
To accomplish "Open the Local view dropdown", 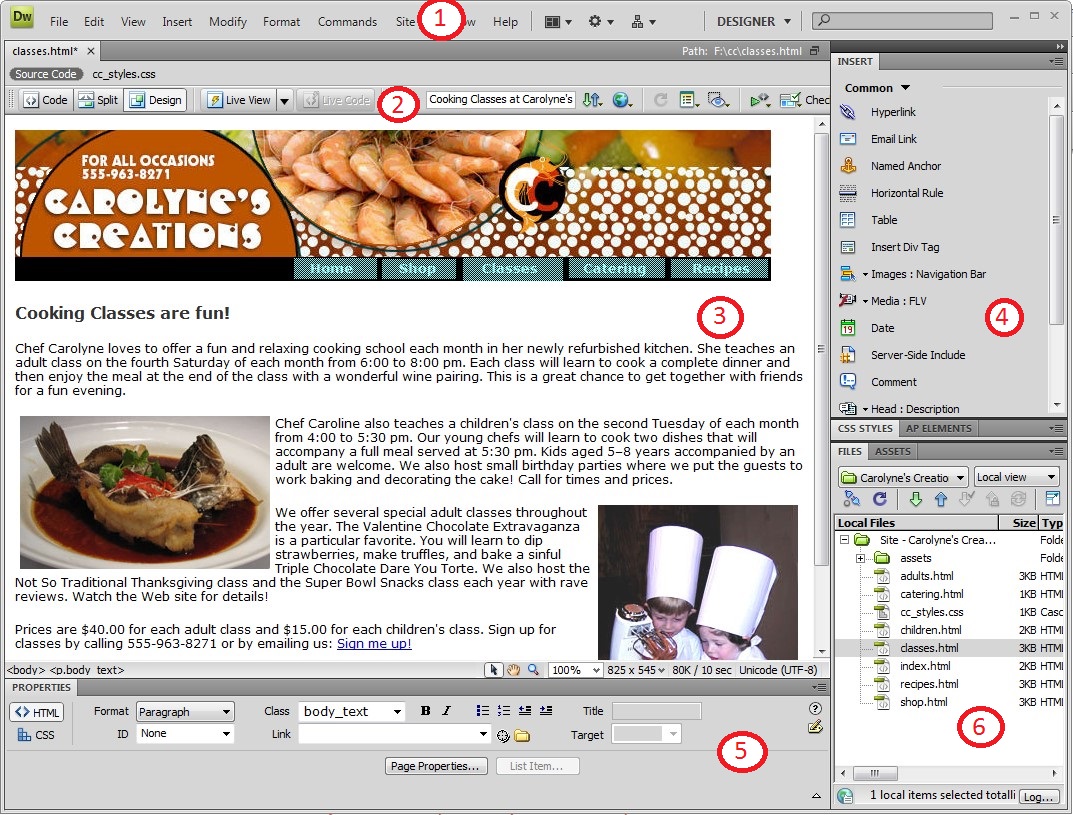I will 1016,477.
